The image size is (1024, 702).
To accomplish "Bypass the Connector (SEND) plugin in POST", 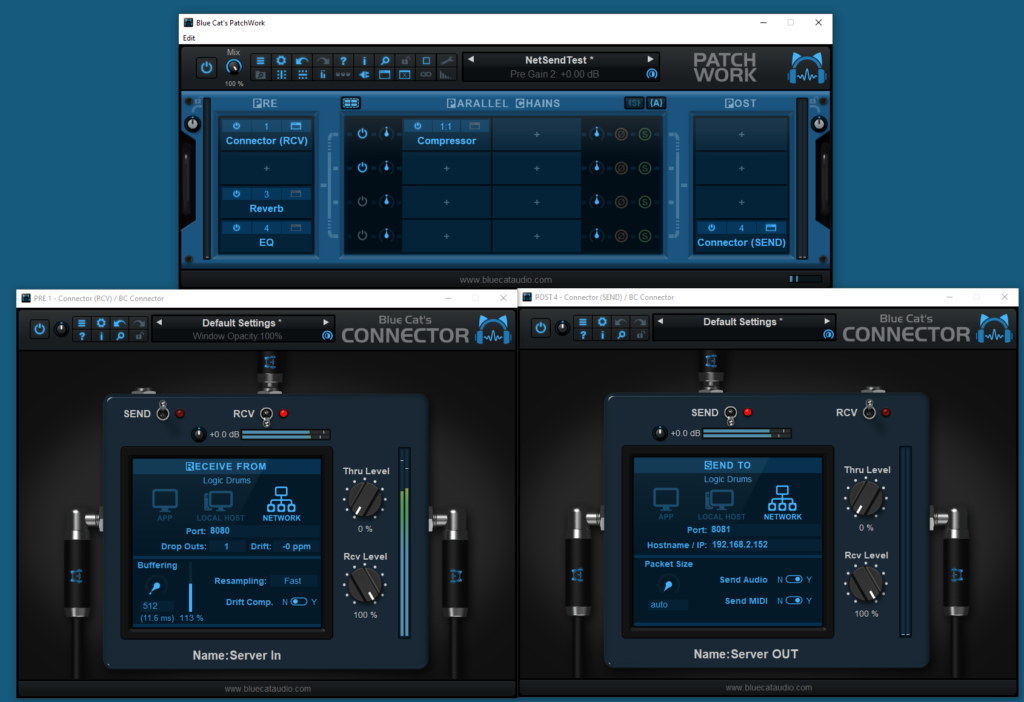I will pyautogui.click(x=711, y=228).
